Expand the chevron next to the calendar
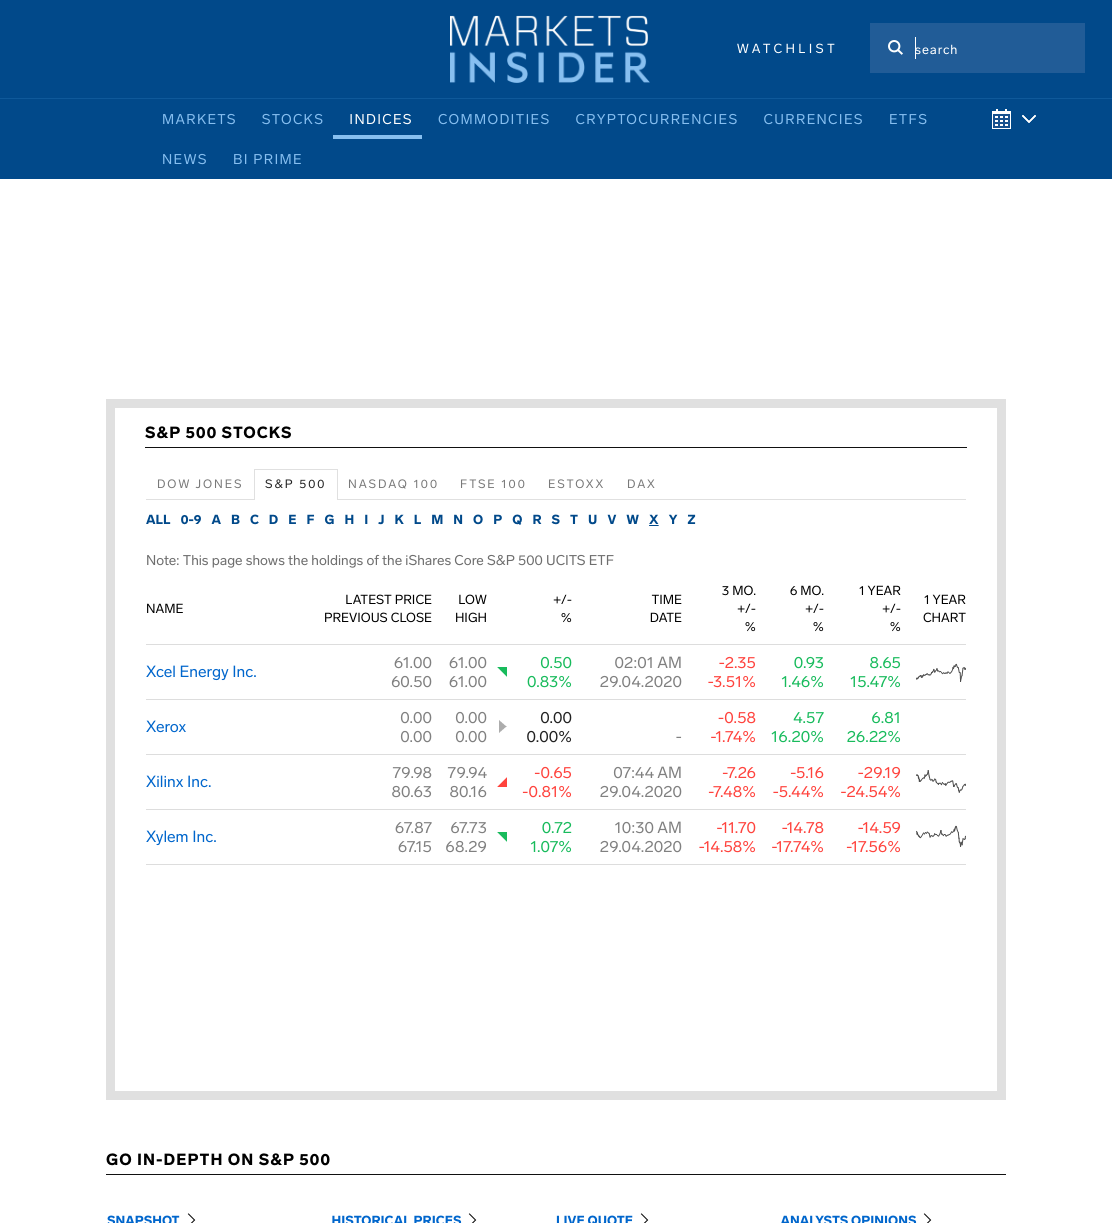This screenshot has height=1223, width=1112. point(1029,119)
